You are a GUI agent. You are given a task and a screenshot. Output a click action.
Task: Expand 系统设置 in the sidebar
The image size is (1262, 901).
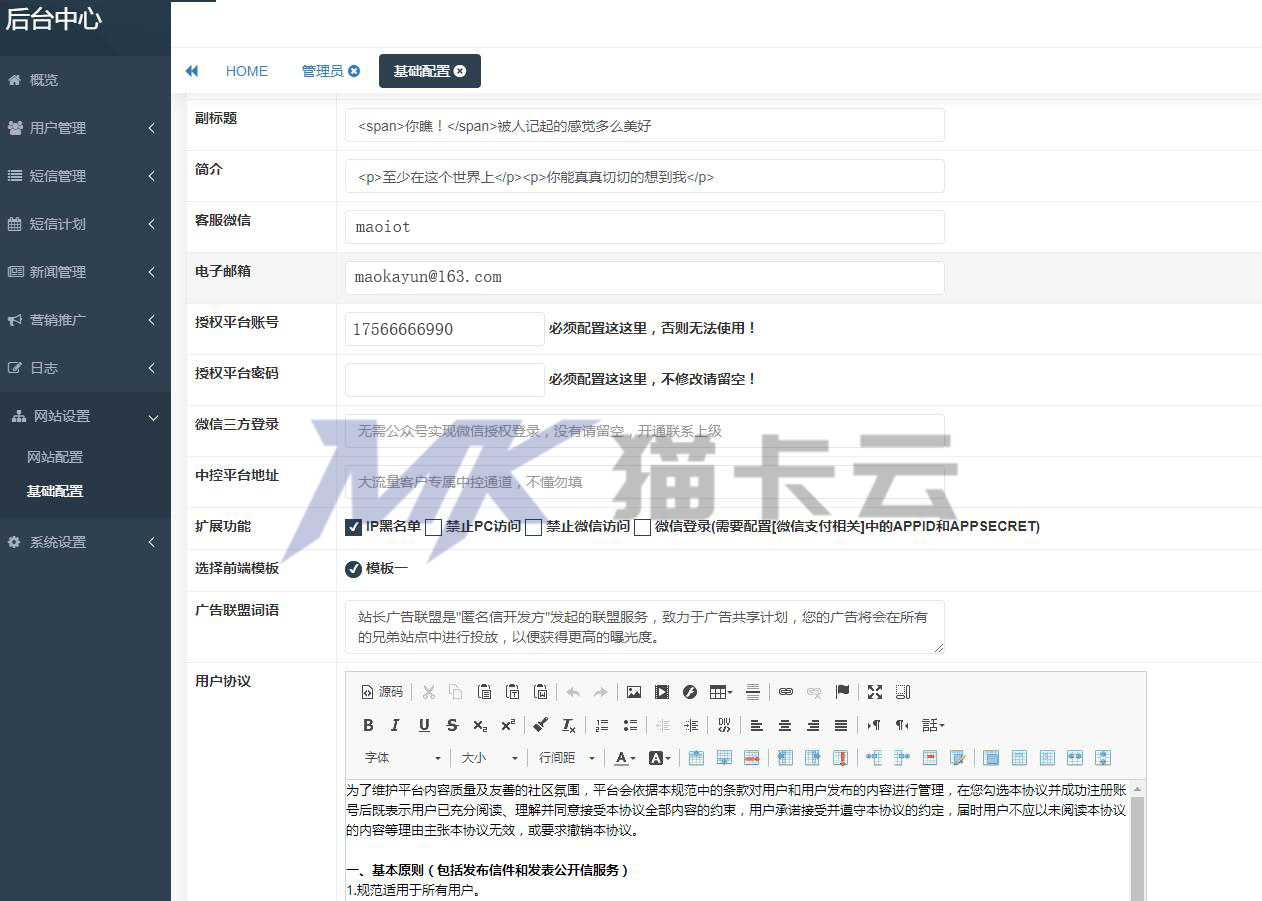[85, 542]
